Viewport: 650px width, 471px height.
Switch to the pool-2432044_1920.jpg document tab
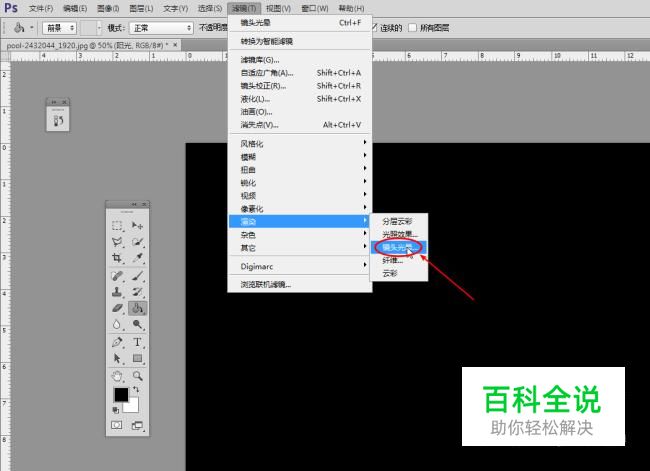87,45
